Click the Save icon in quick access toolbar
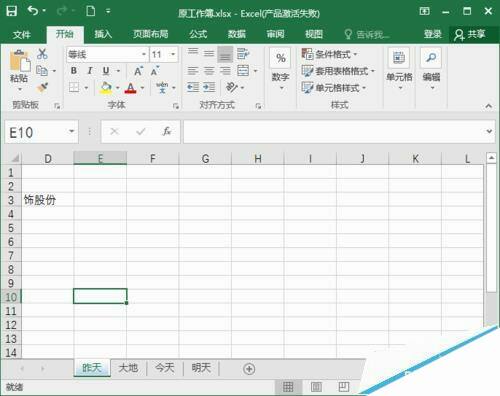The height and width of the screenshot is (396, 500). [12, 11]
